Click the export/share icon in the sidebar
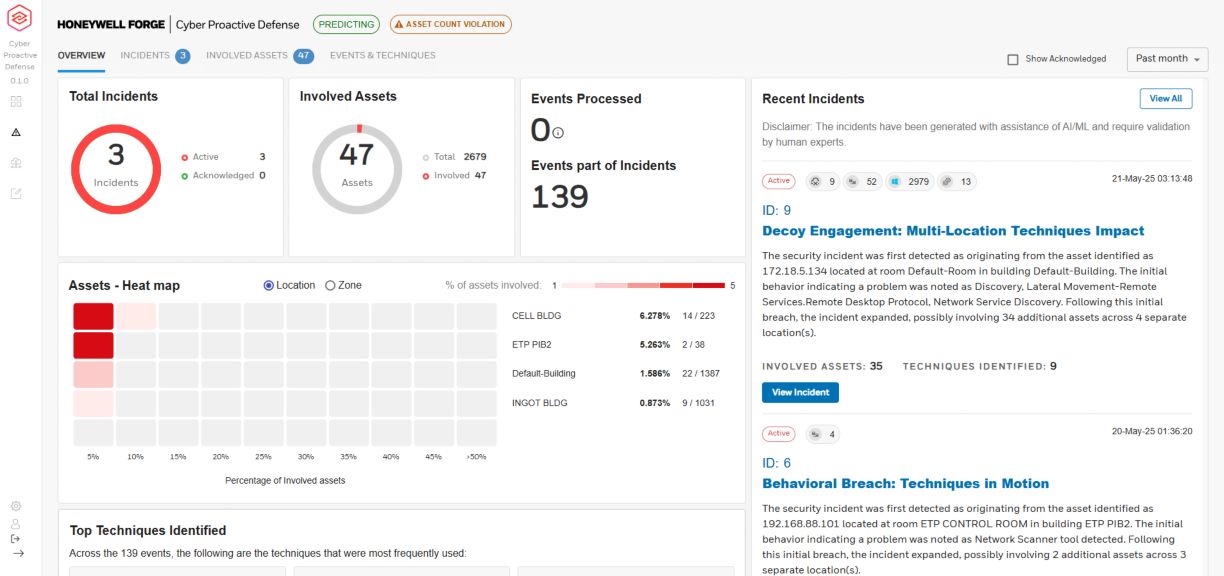 click(x=16, y=193)
